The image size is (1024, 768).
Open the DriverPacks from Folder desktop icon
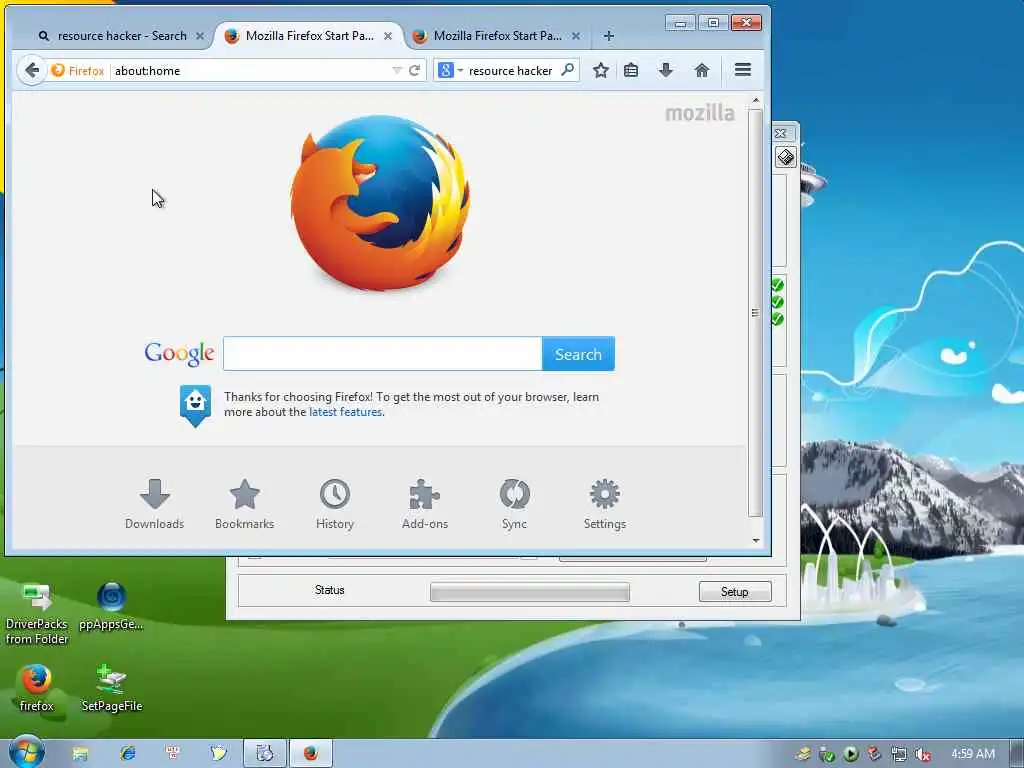point(37,613)
